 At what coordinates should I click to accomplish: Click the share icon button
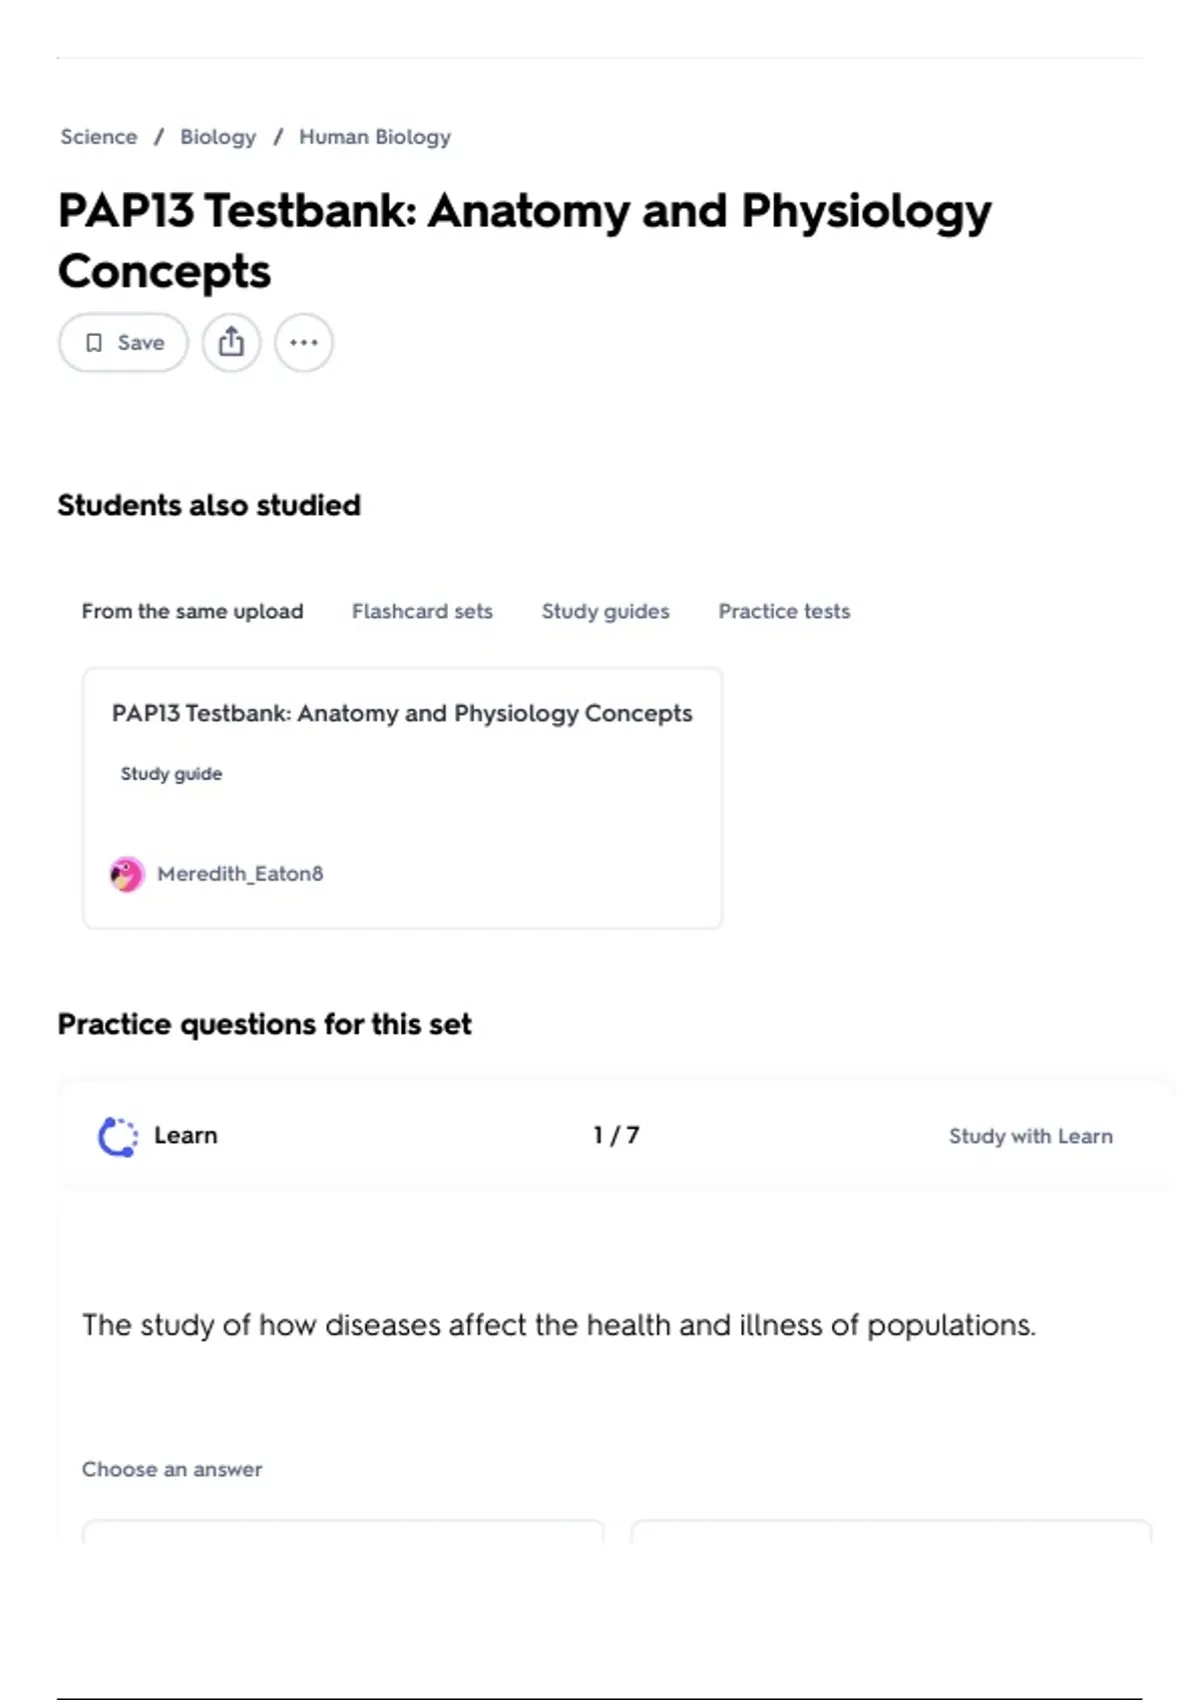231,342
